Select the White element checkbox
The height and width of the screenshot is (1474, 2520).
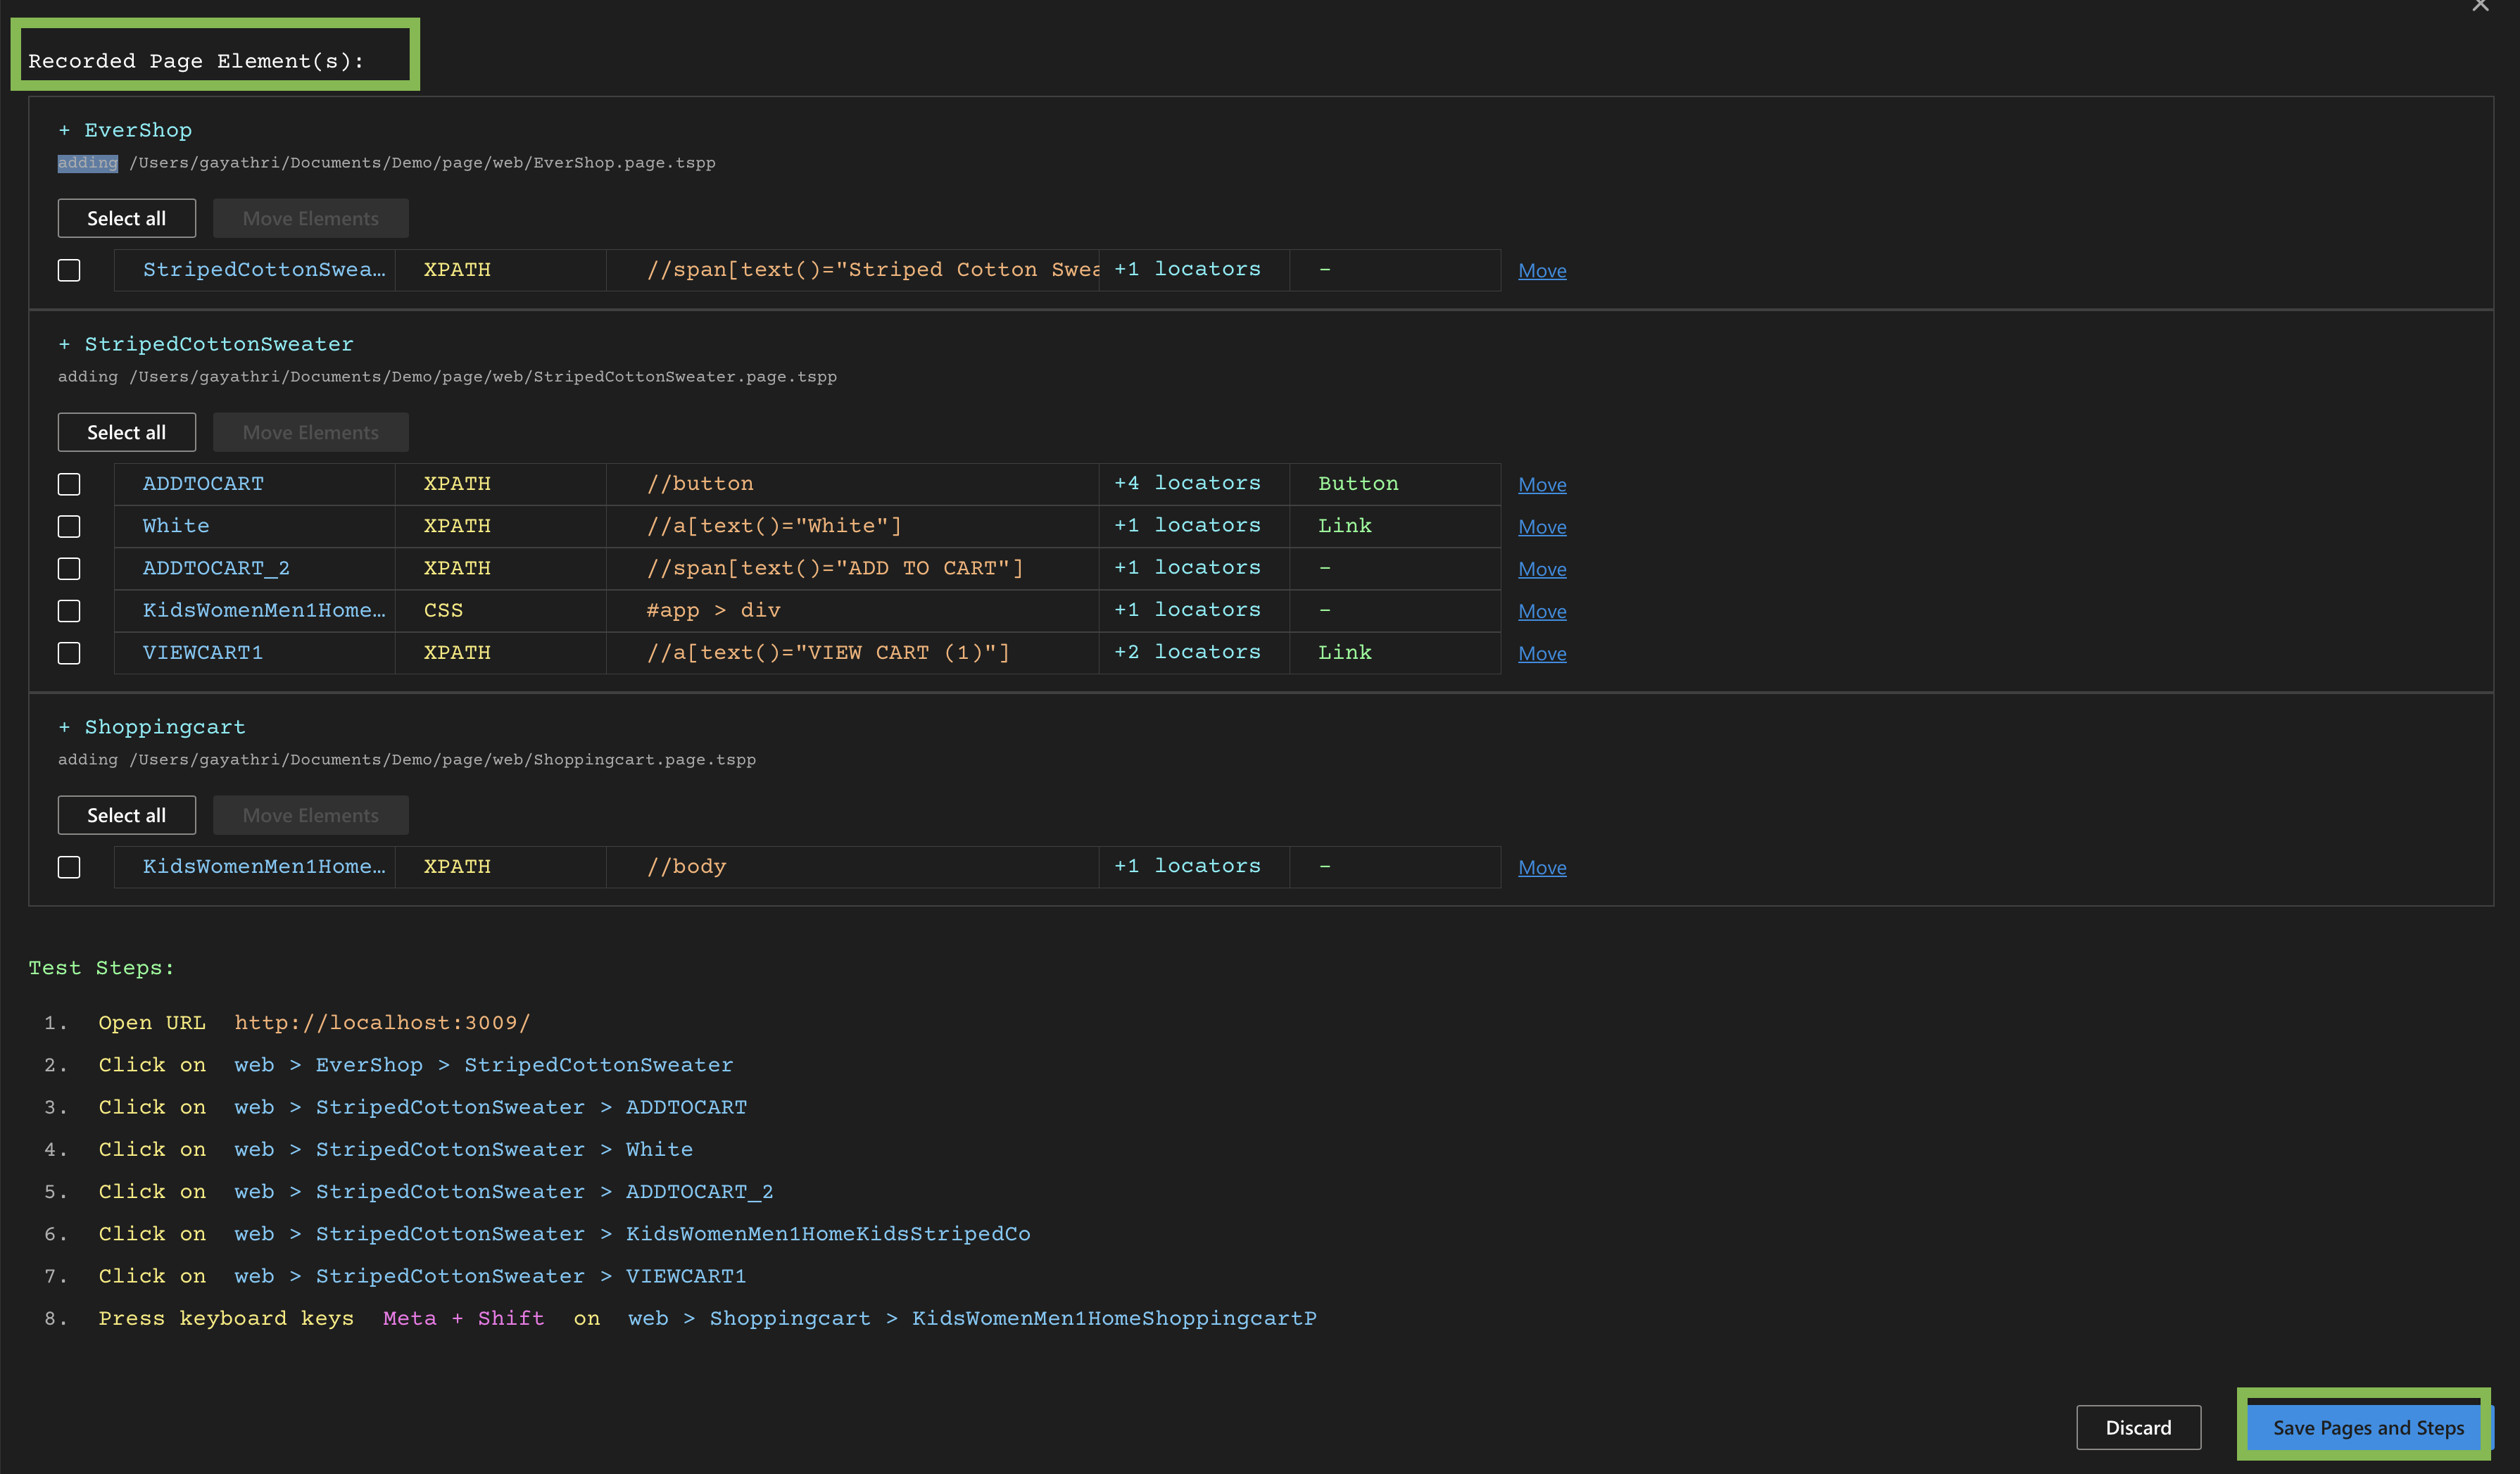pyautogui.click(x=69, y=526)
